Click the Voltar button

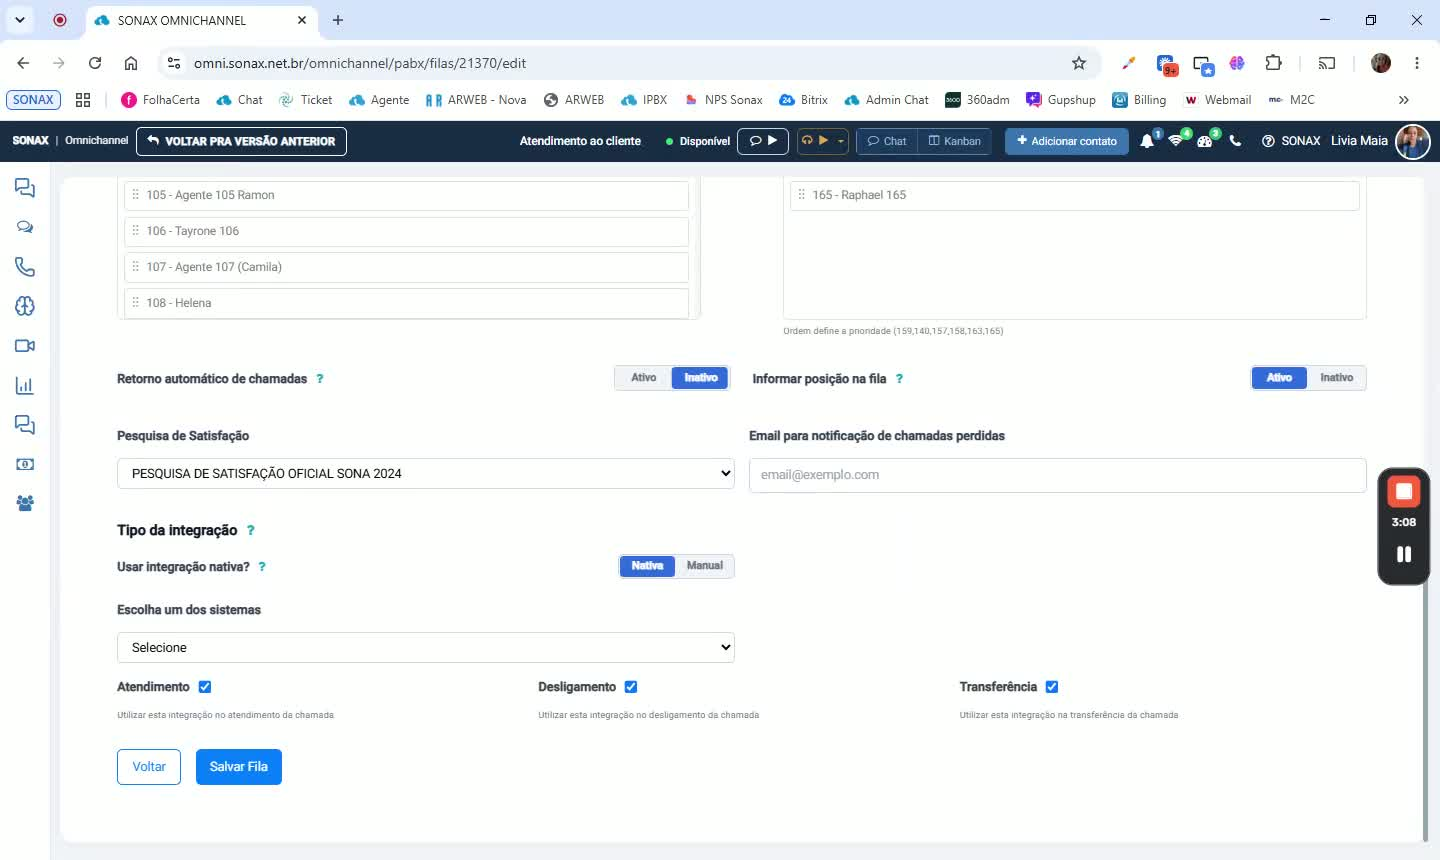[x=149, y=767]
